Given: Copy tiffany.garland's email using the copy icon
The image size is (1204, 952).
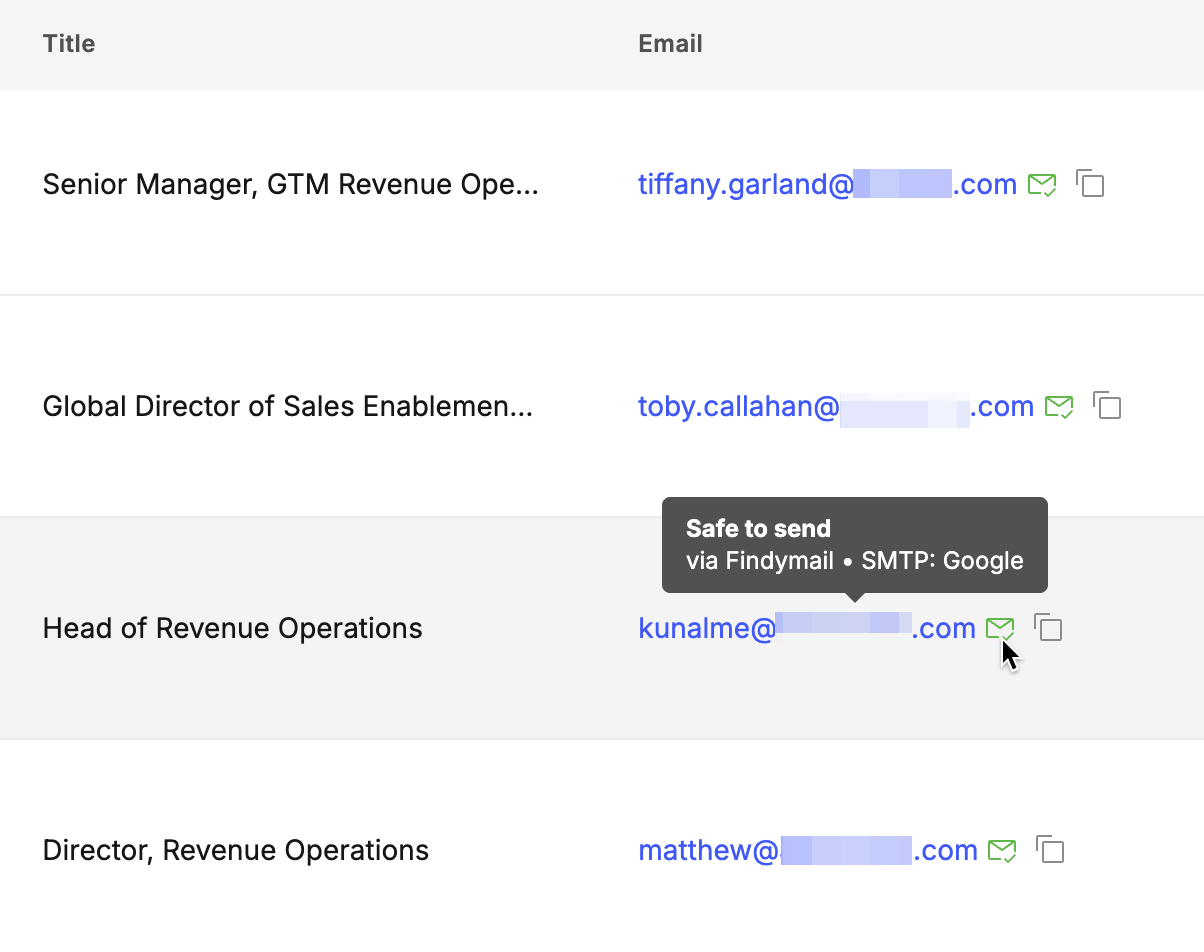Looking at the screenshot, I should click(x=1090, y=184).
